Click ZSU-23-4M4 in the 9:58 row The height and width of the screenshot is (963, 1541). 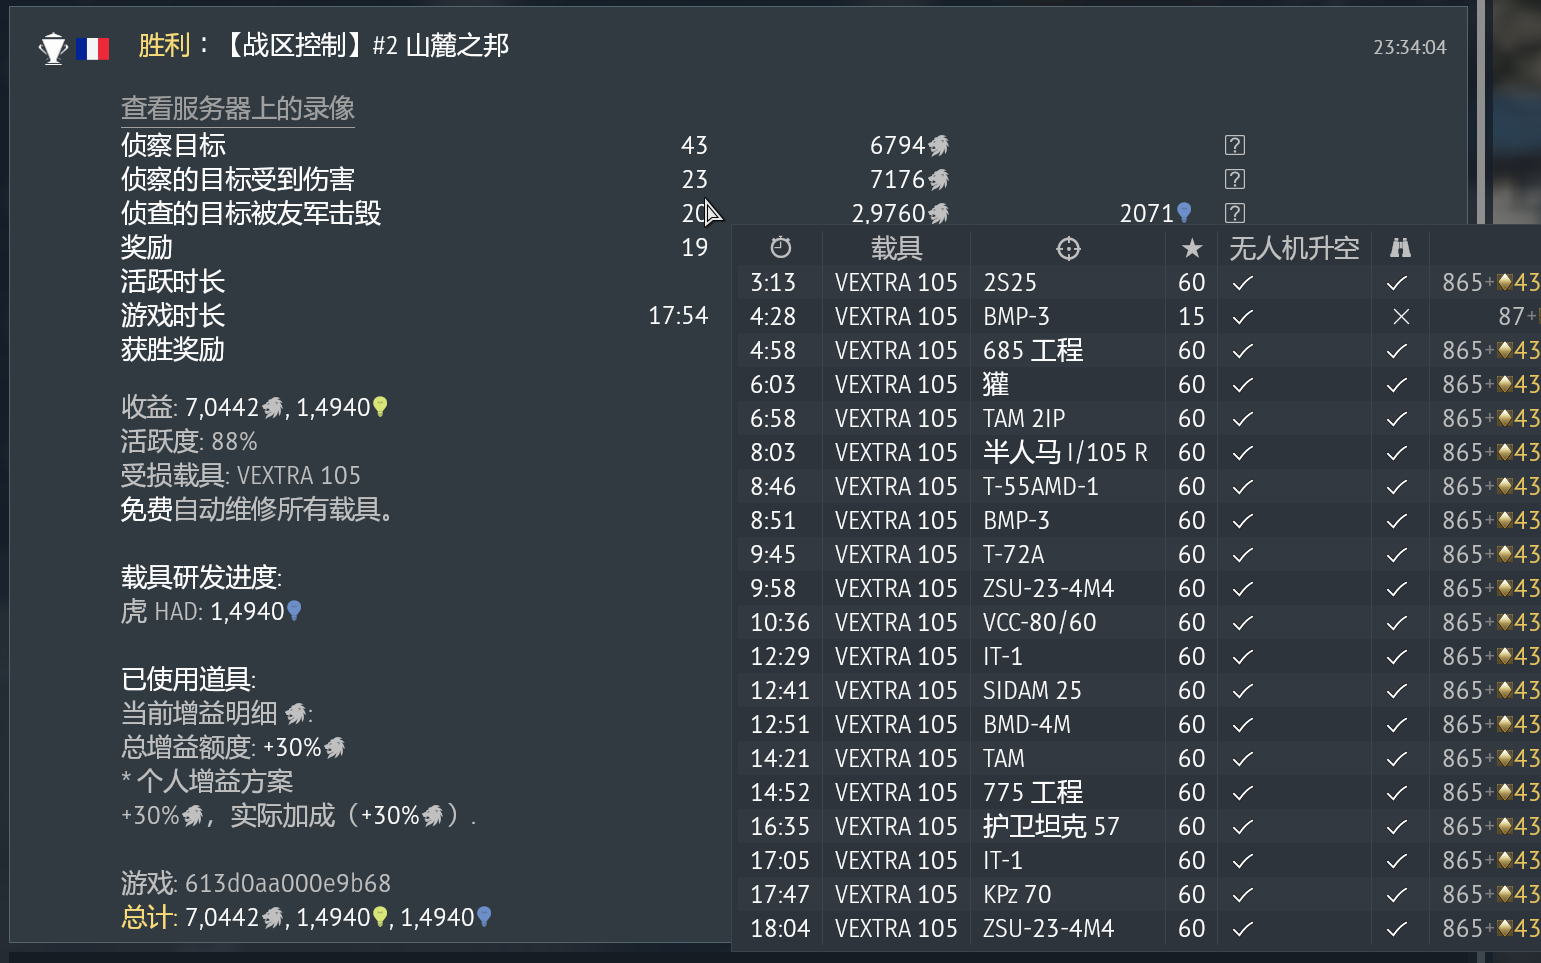pyautogui.click(x=1049, y=589)
